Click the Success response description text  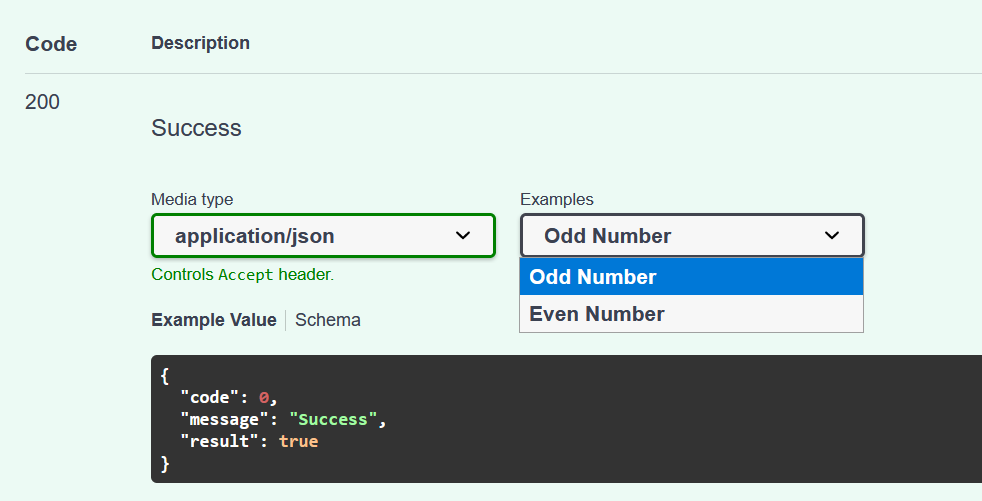click(x=196, y=128)
